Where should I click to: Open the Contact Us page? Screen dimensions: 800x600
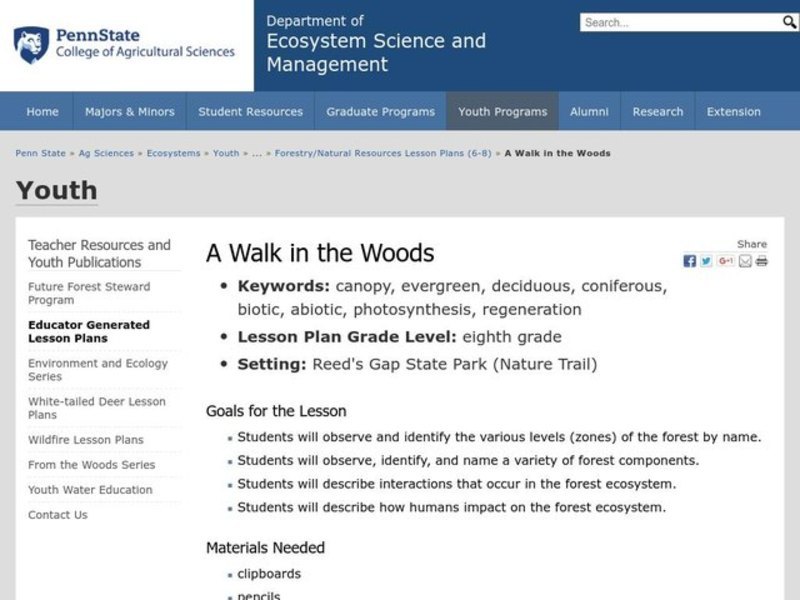coord(58,515)
